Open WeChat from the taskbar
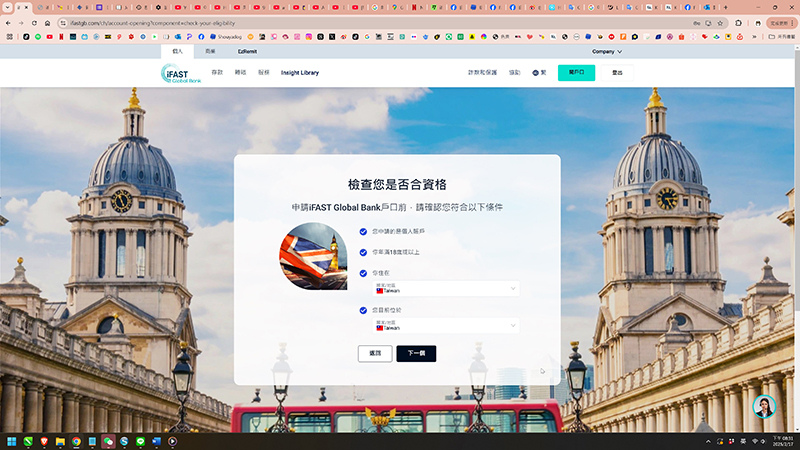The width and height of the screenshot is (800, 450). 108,441
